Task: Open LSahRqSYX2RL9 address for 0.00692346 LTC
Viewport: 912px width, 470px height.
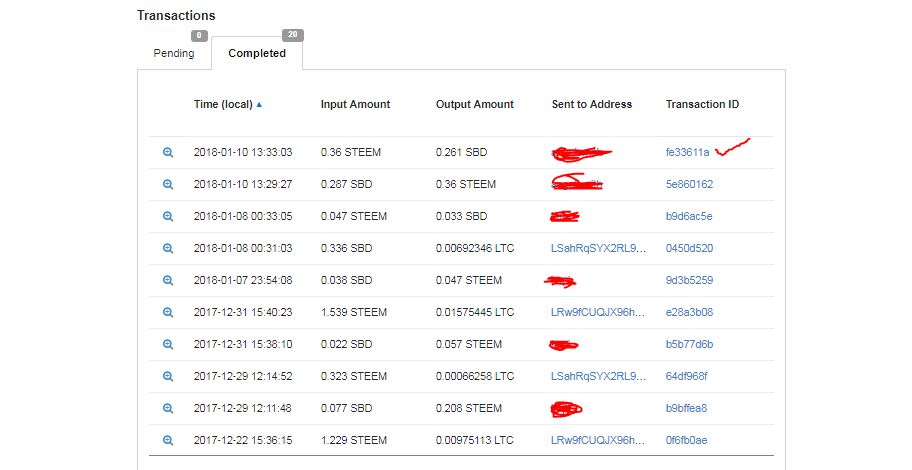Action: coord(599,248)
